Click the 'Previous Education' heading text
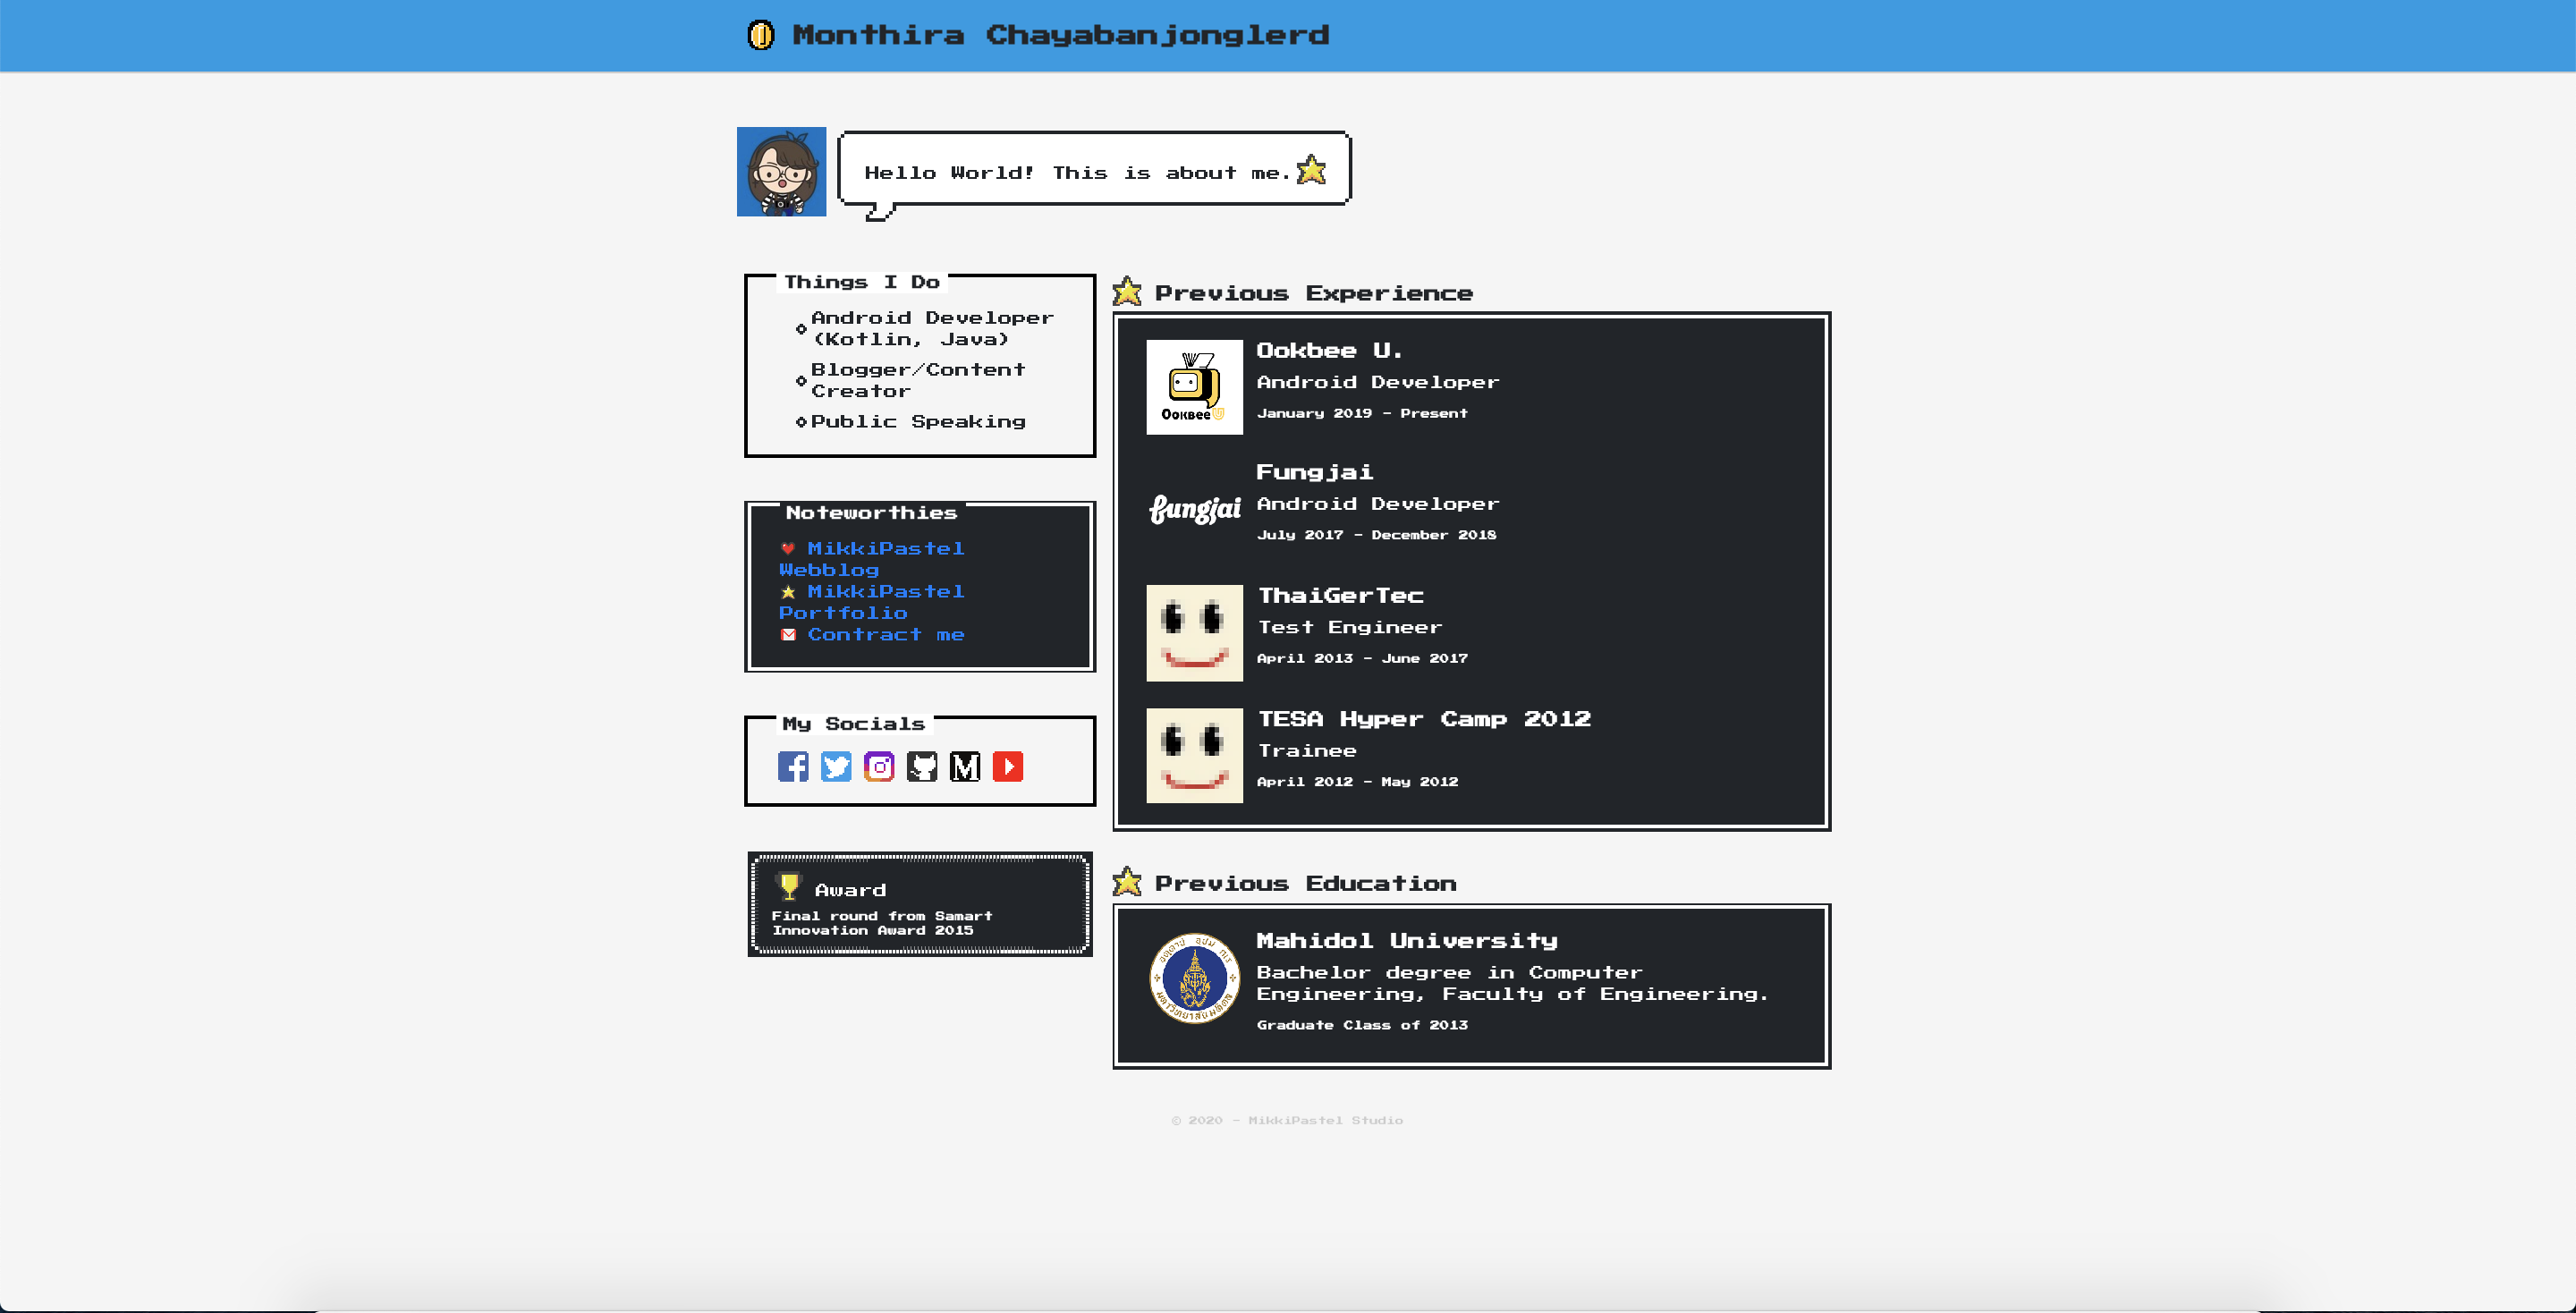2576x1313 pixels. (1306, 883)
